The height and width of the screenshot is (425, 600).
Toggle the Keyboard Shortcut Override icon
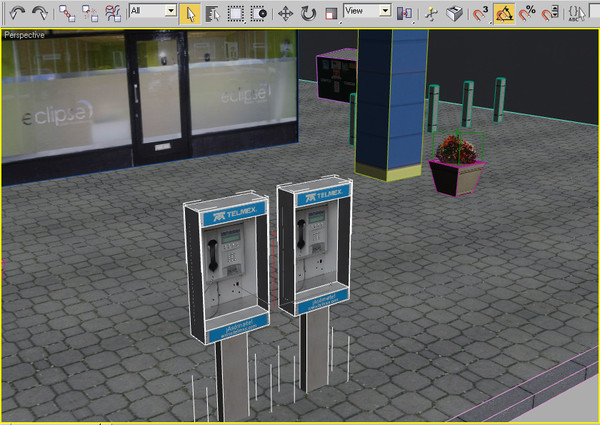tap(454, 14)
